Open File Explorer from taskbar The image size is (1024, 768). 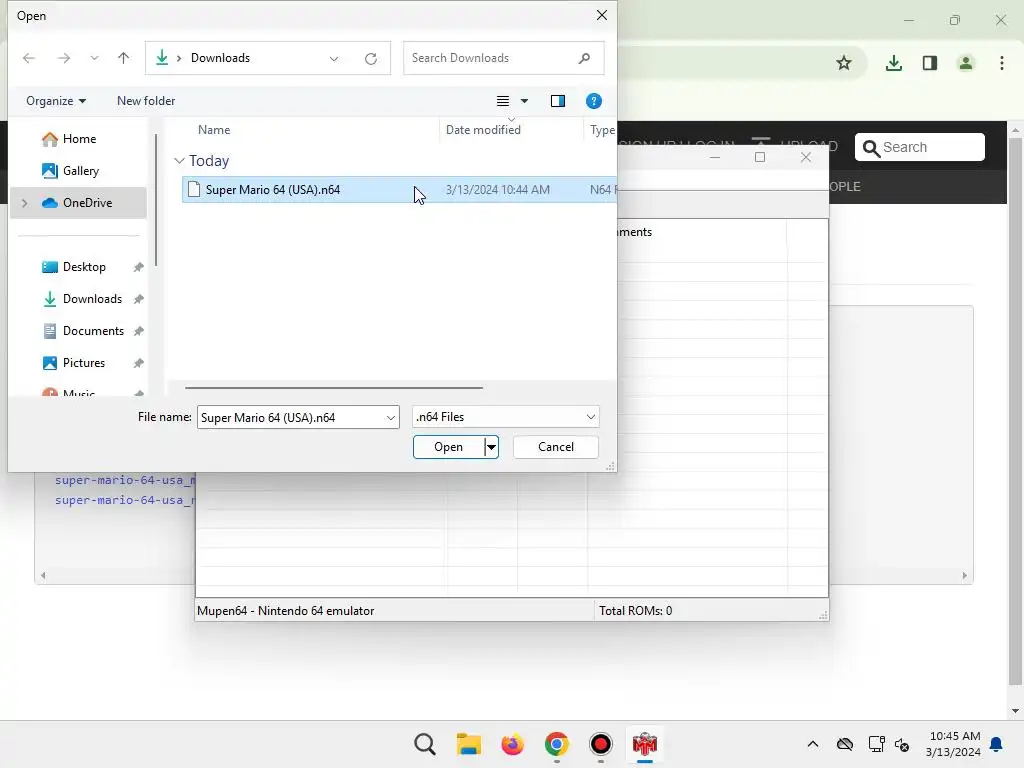tap(468, 744)
